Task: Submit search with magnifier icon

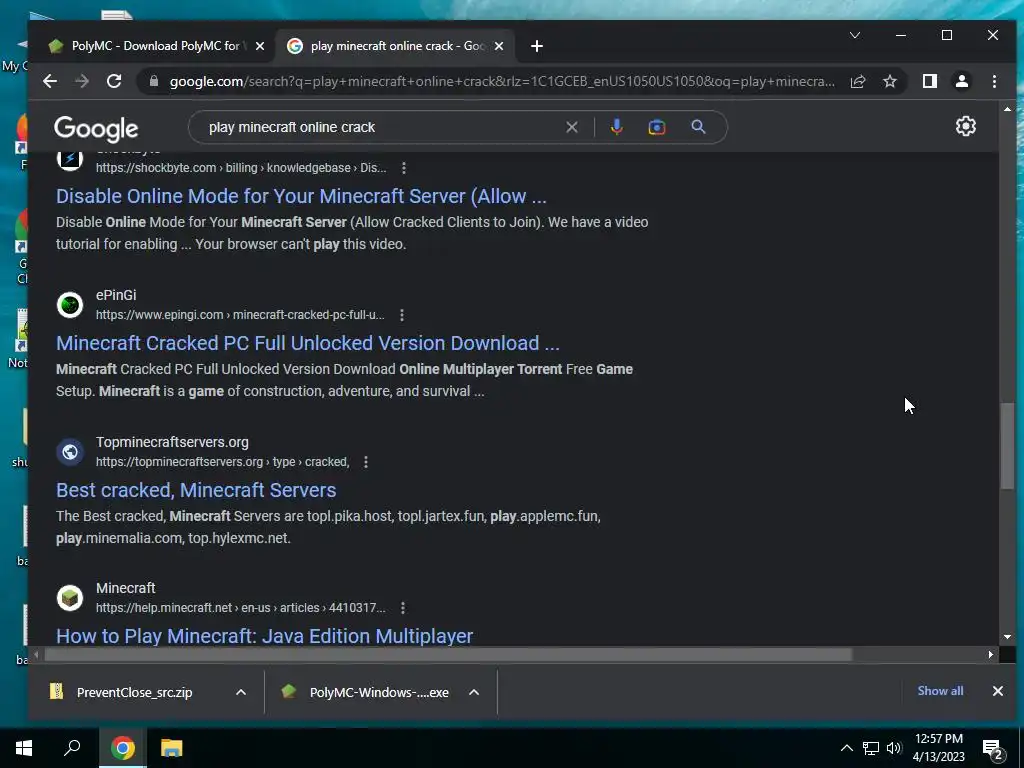Action: click(x=698, y=127)
